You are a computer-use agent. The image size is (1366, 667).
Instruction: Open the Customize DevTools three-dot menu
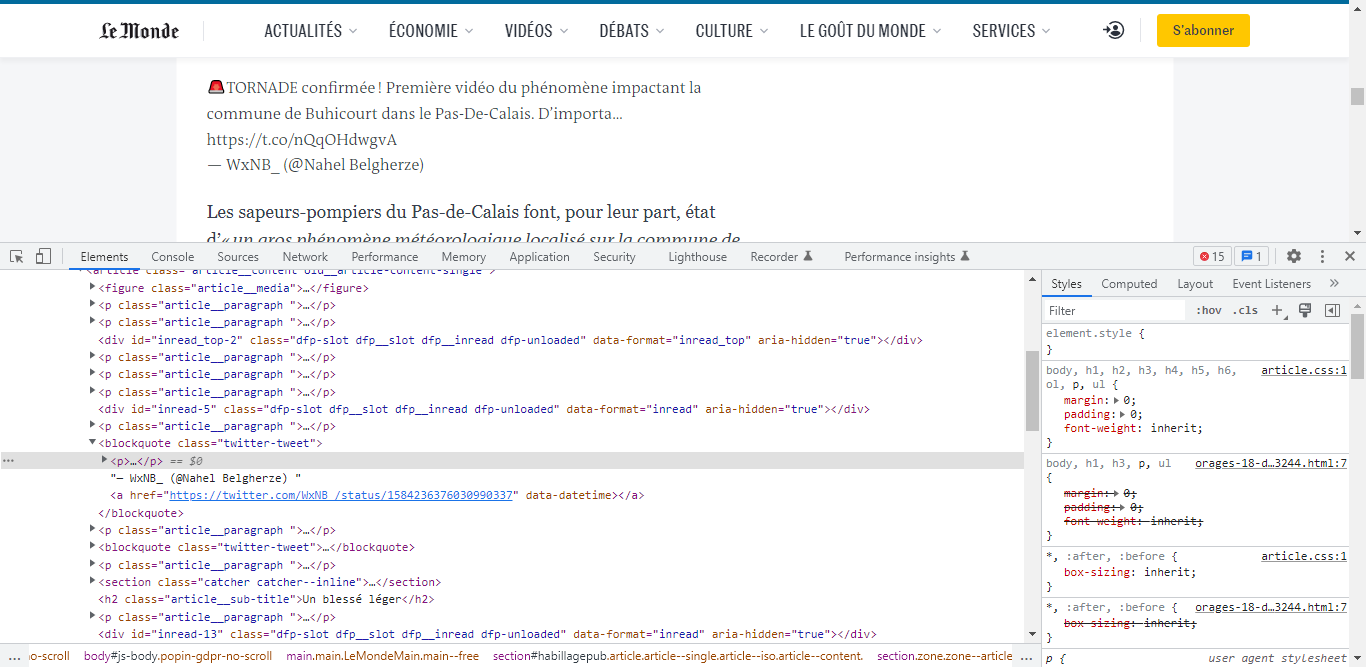1322,256
